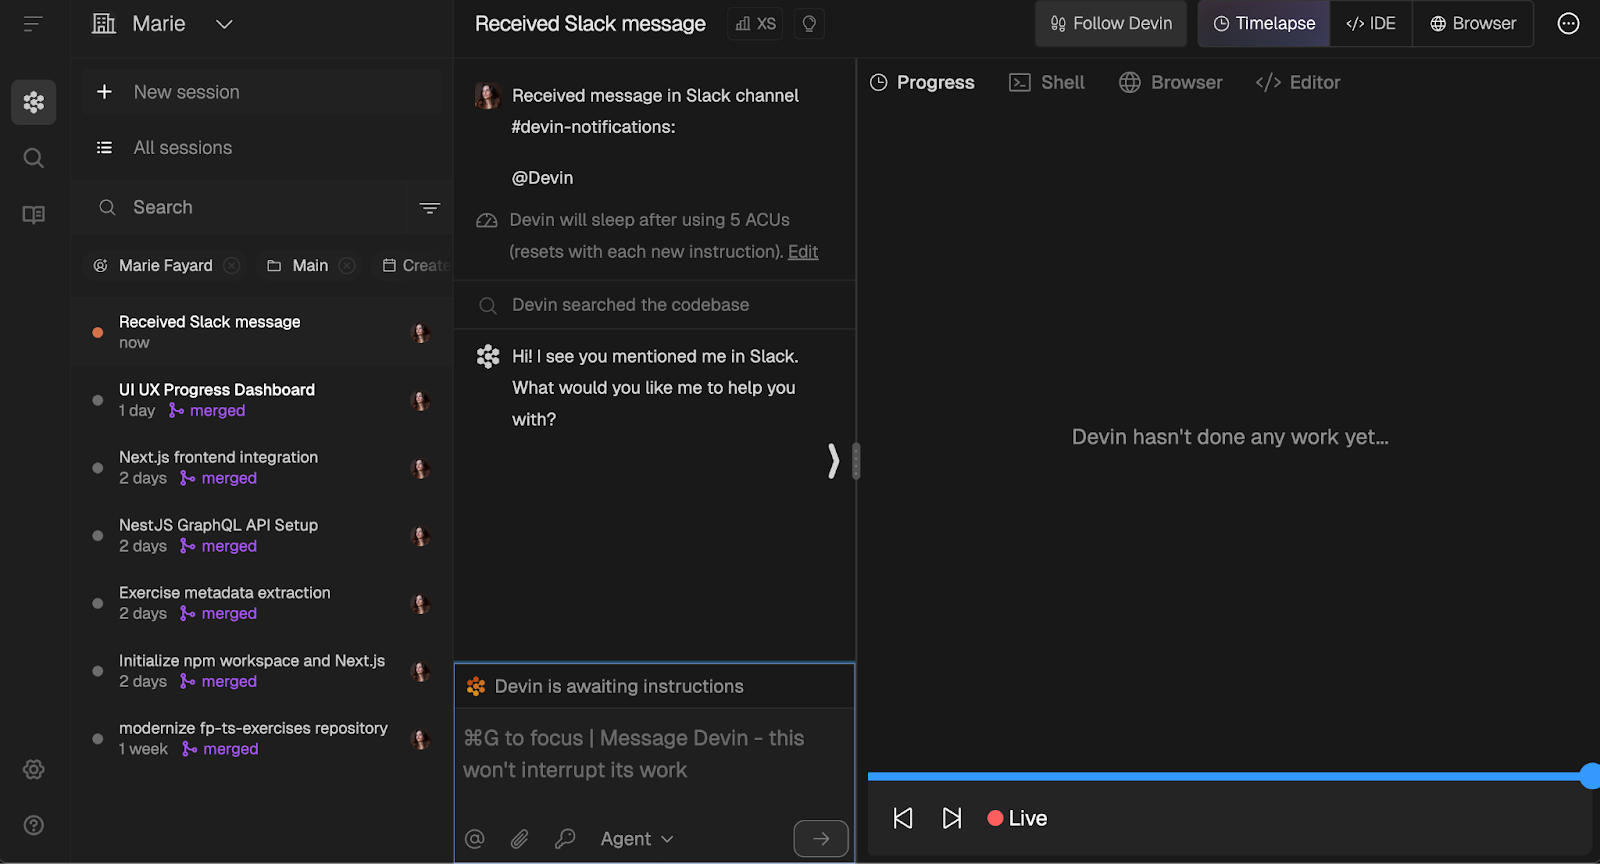1600x864 pixels.
Task: Click avatar on Exercise metadata extraction row
Action: pos(421,603)
